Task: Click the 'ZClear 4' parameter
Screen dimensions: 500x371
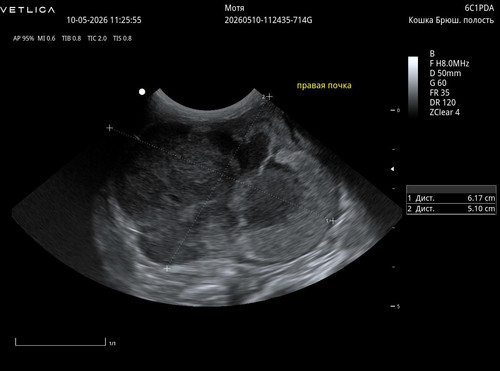Action: 445,112
